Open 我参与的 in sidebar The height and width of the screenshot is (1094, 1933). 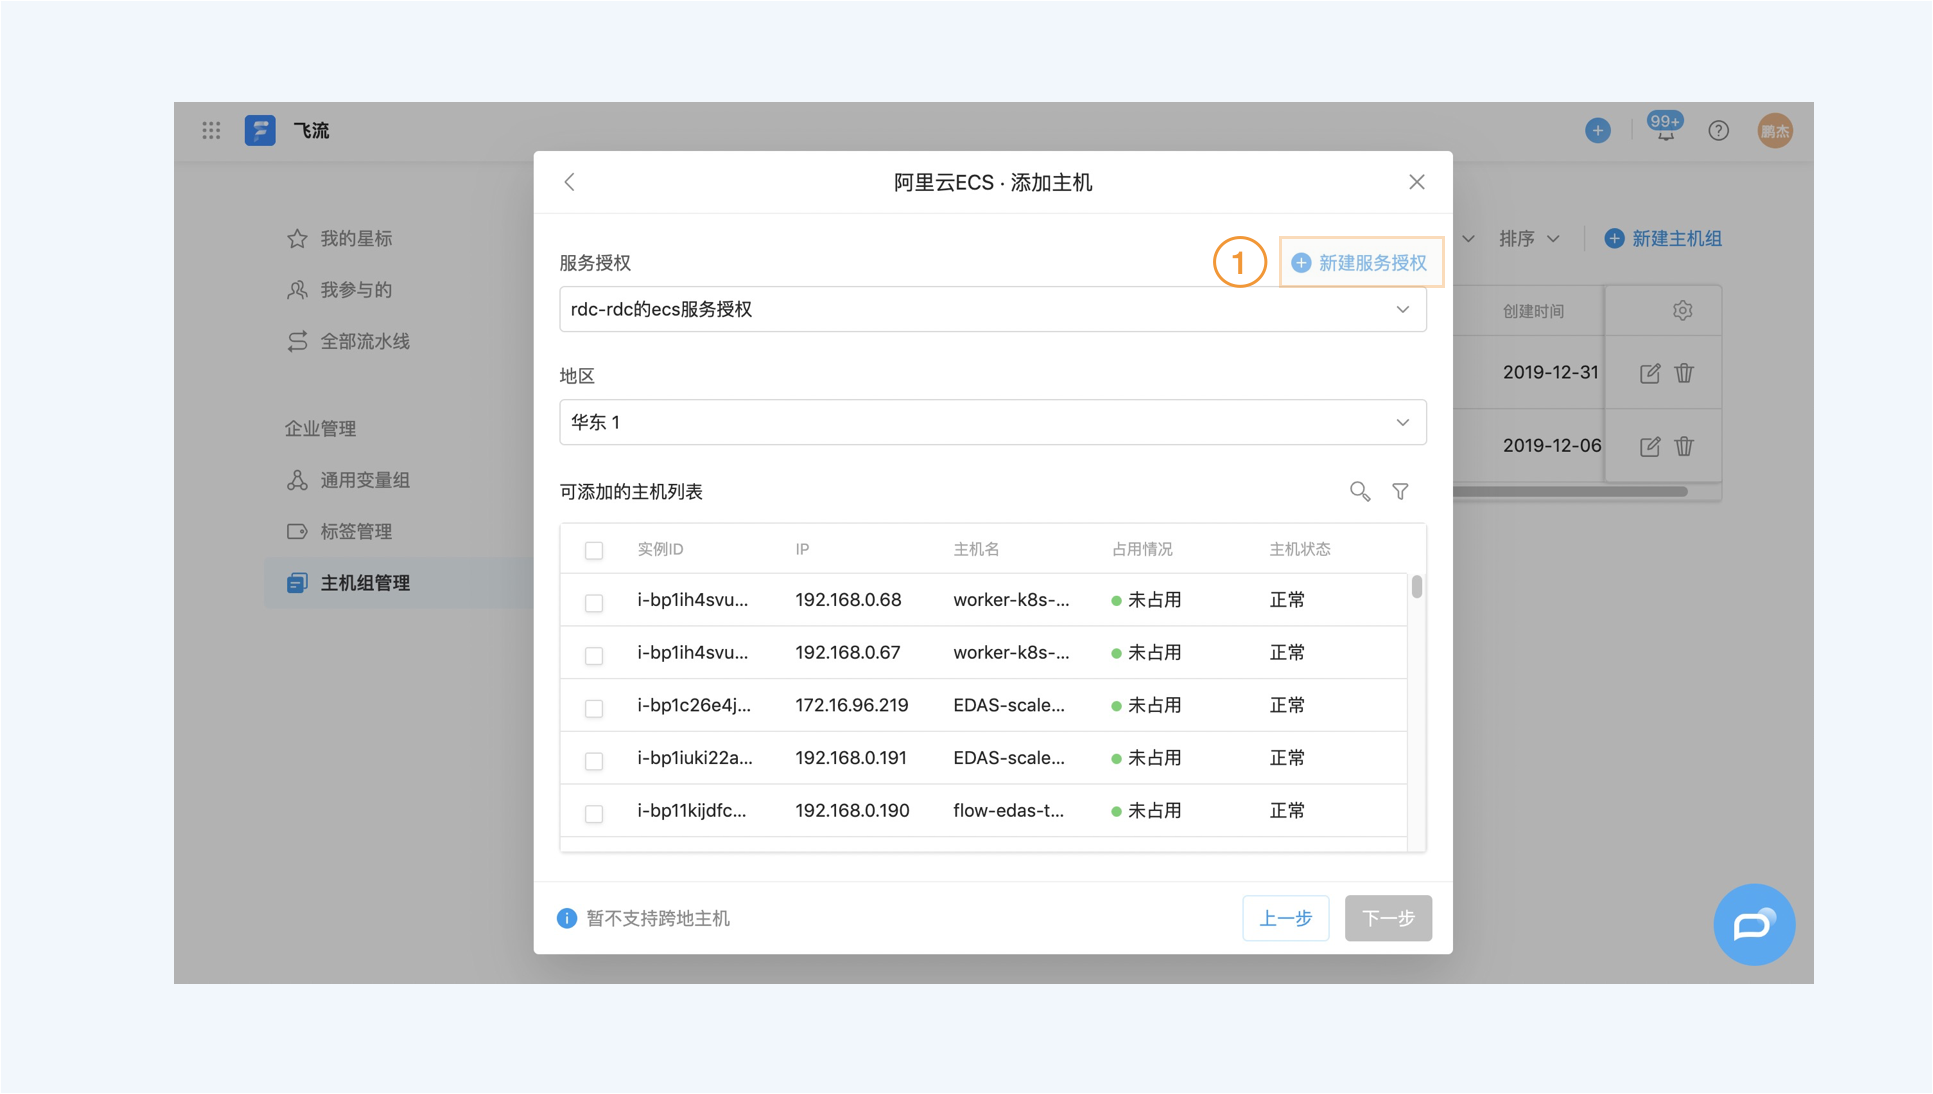click(356, 290)
